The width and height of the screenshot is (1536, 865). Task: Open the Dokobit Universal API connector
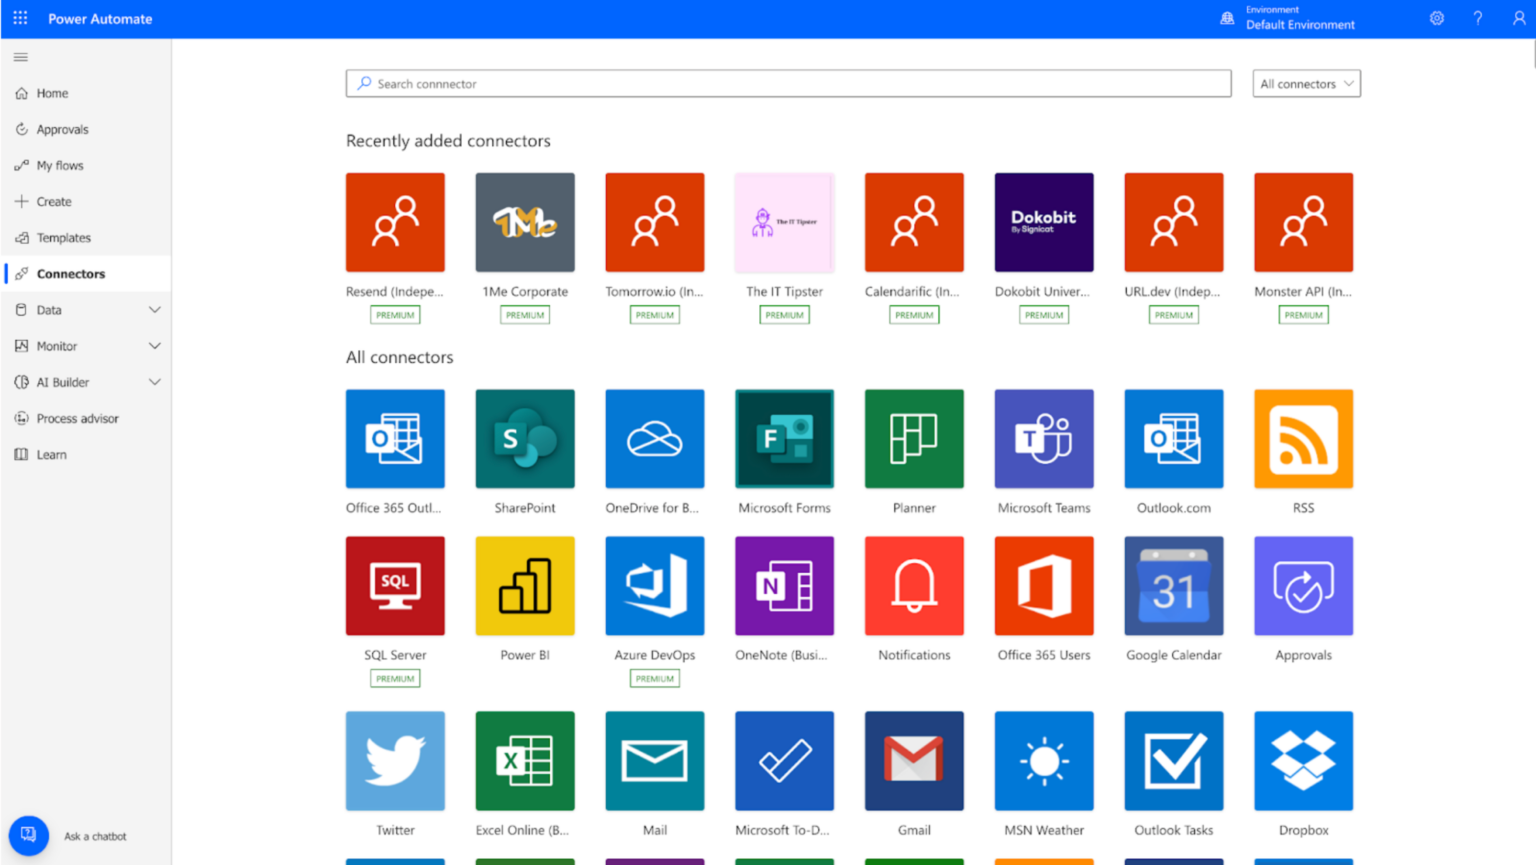1043,222
